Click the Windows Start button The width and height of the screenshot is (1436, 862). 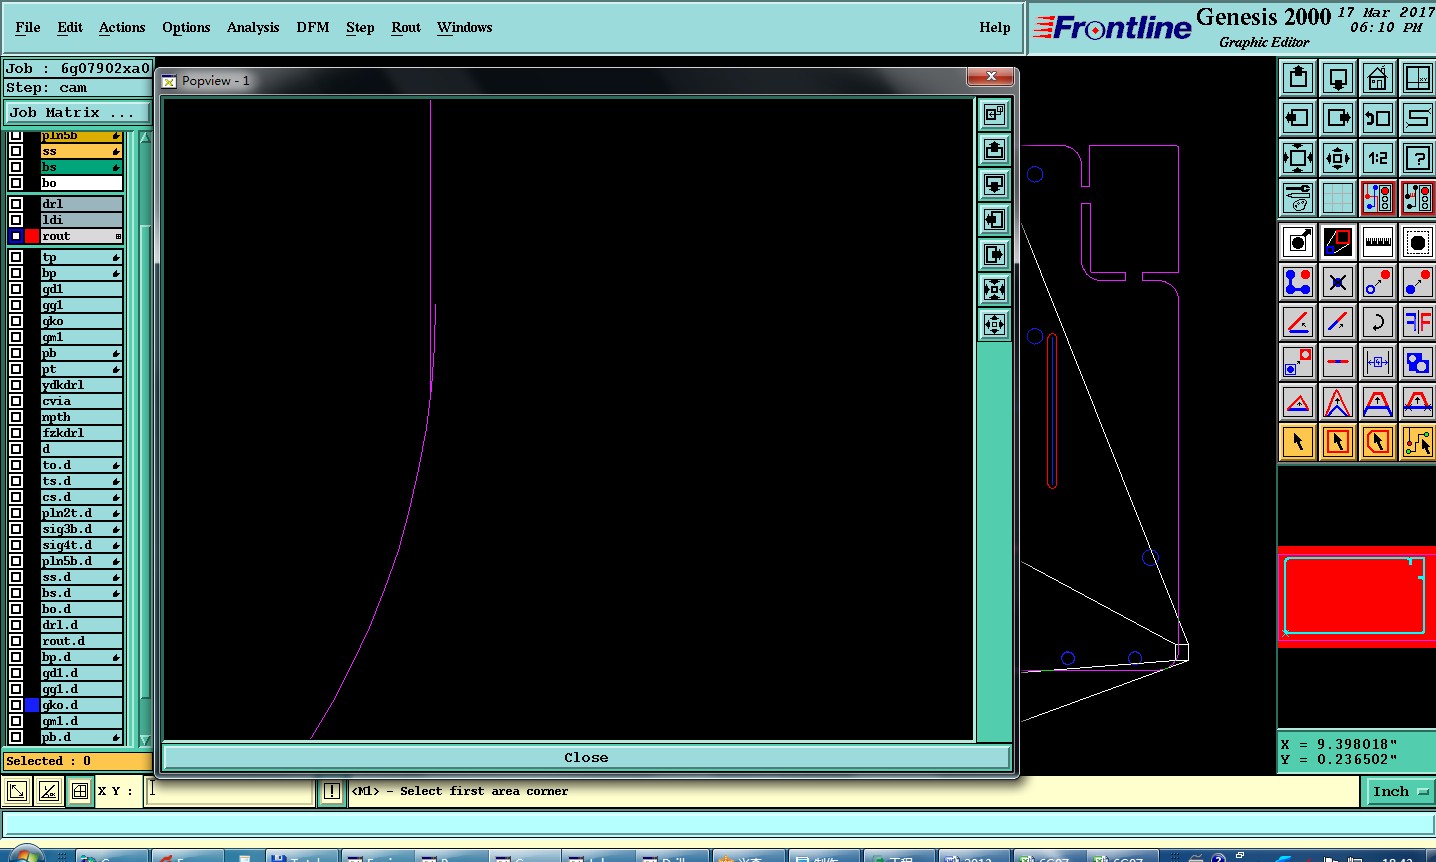[24, 855]
